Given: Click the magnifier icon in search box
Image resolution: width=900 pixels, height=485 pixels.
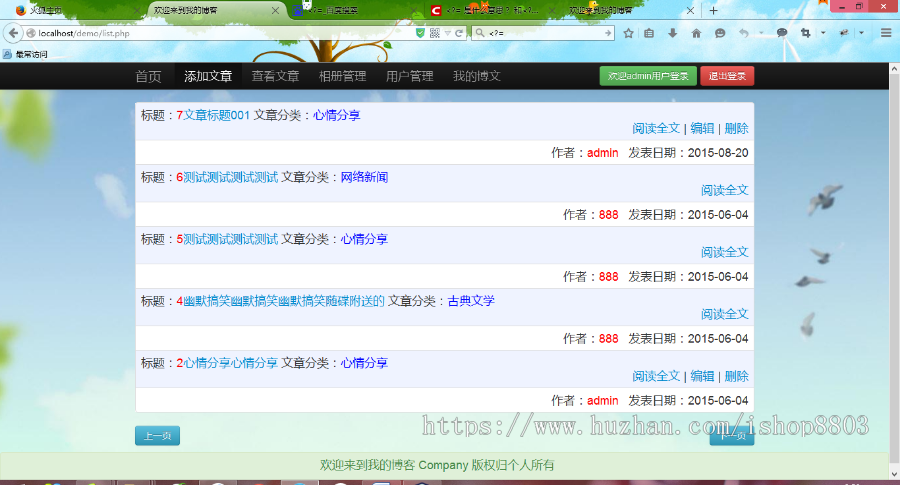Looking at the screenshot, I should pos(480,33).
